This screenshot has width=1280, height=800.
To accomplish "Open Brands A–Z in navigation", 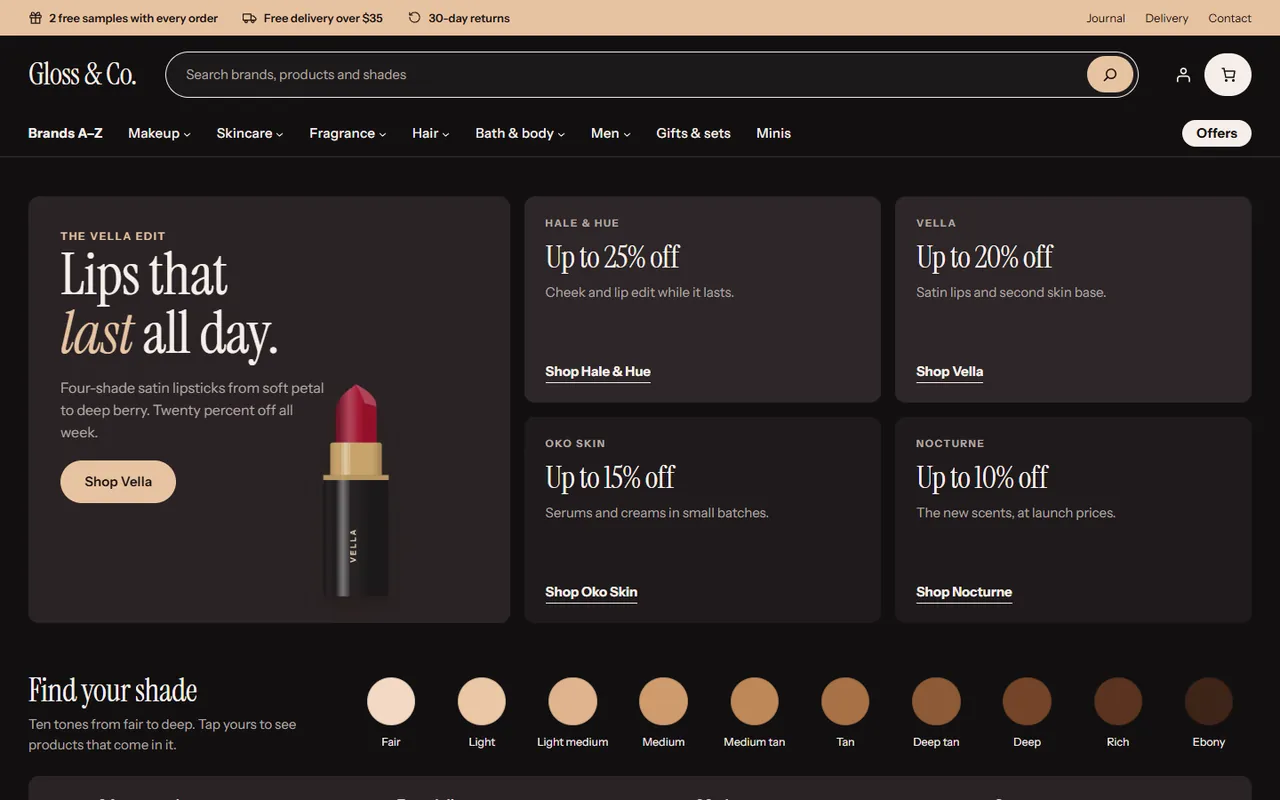I will (x=65, y=133).
